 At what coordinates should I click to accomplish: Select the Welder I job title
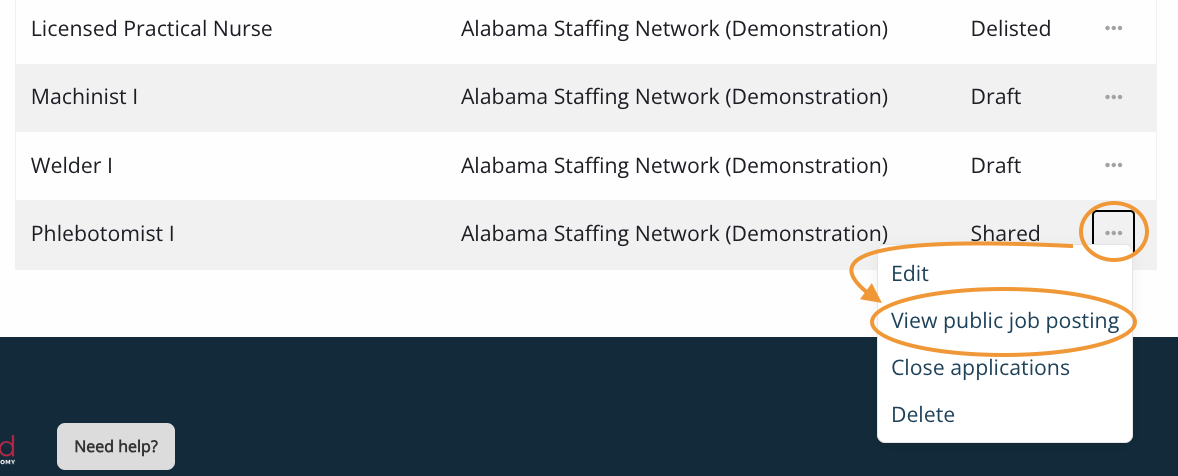72,165
